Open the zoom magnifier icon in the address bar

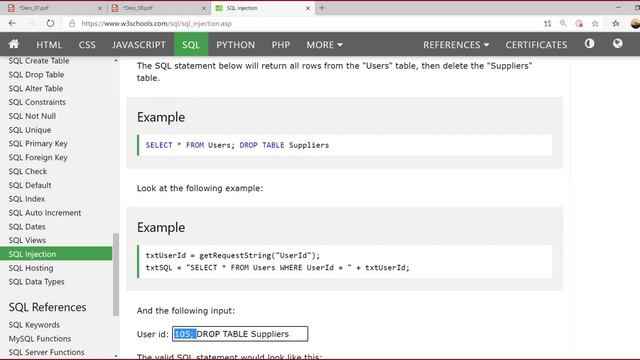(563, 24)
